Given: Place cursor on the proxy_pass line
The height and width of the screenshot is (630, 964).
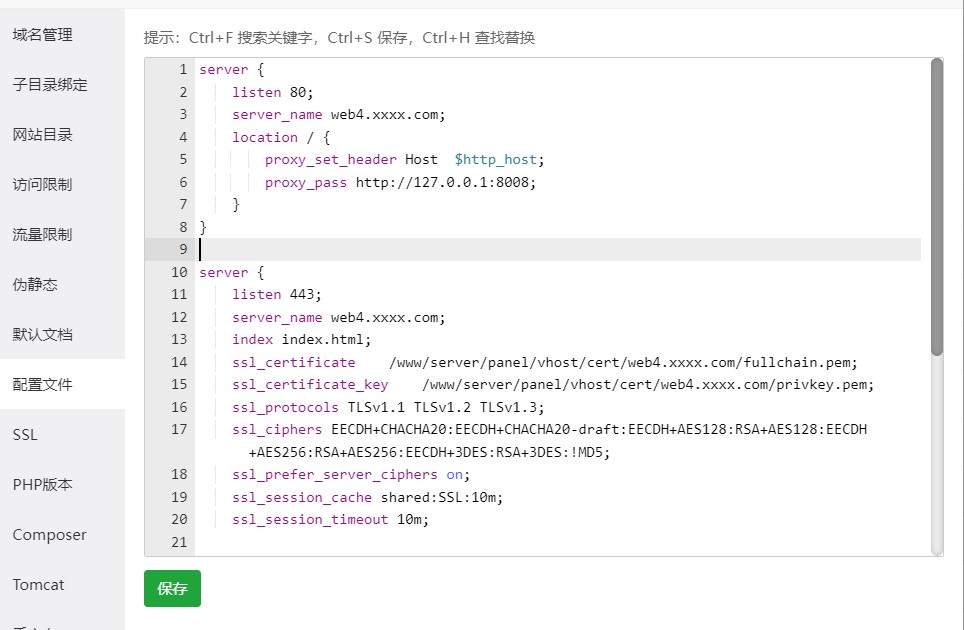Looking at the screenshot, I should point(400,182).
